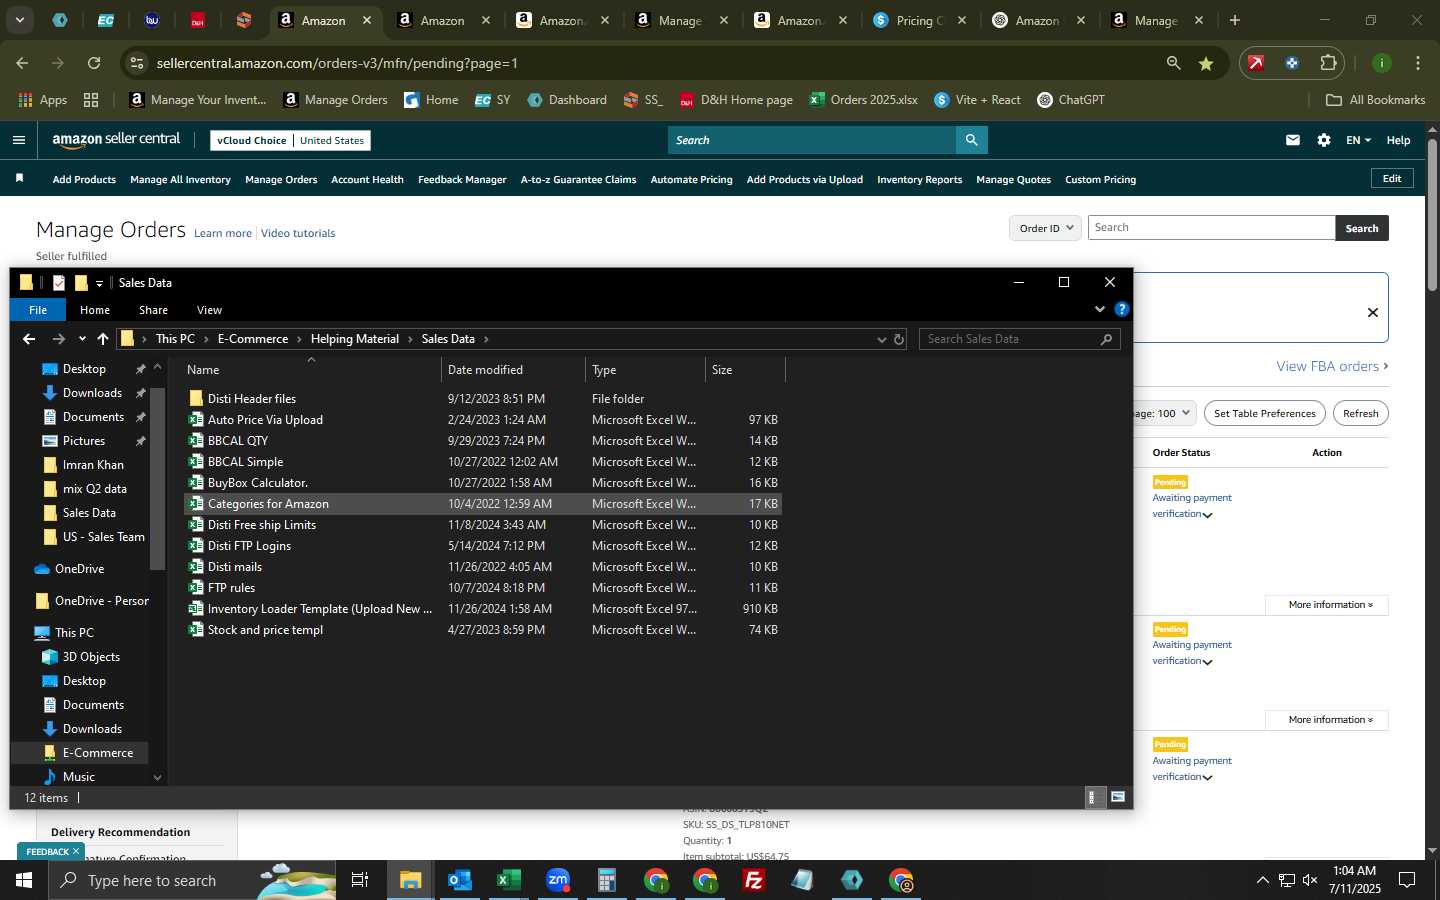This screenshot has width=1440, height=900.
Task: Open the Chrome apps grid bookmark icon
Action: point(91,100)
